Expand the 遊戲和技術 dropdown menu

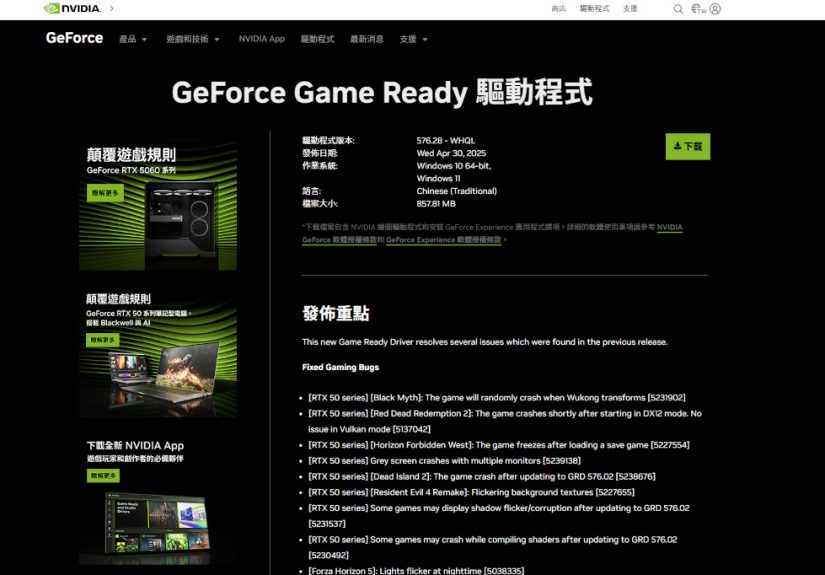click(x=193, y=39)
